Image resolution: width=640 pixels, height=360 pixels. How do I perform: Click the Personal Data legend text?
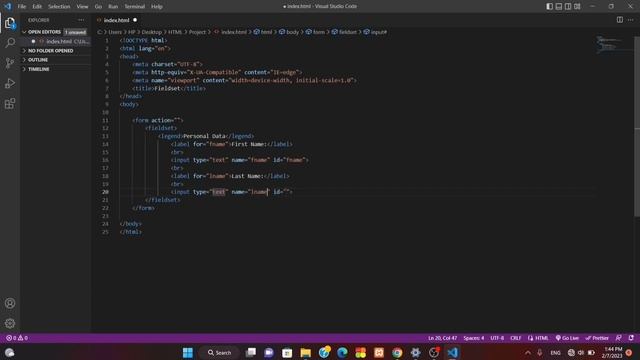click(x=204, y=136)
